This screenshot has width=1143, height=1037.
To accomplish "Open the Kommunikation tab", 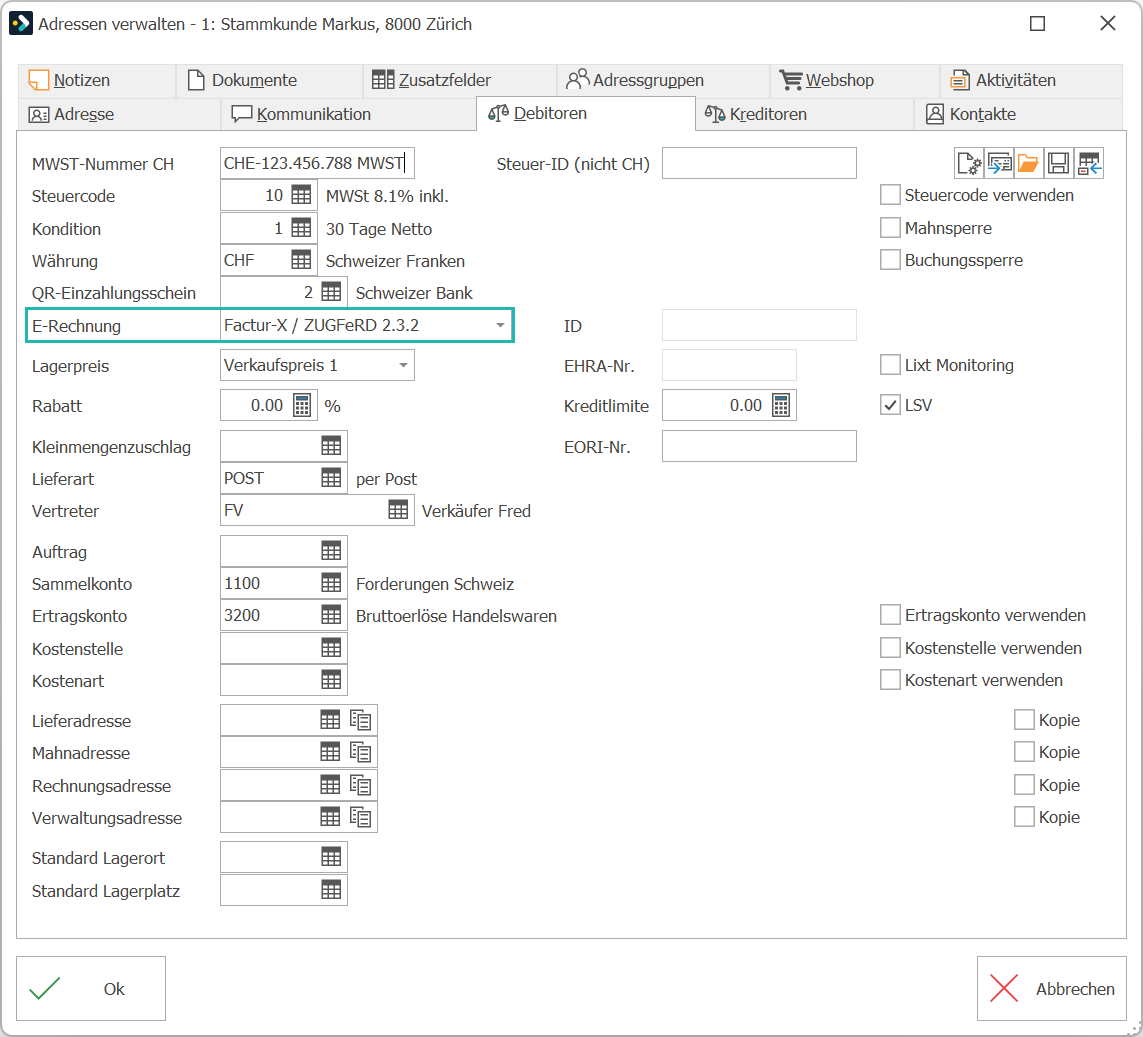I will [348, 114].
